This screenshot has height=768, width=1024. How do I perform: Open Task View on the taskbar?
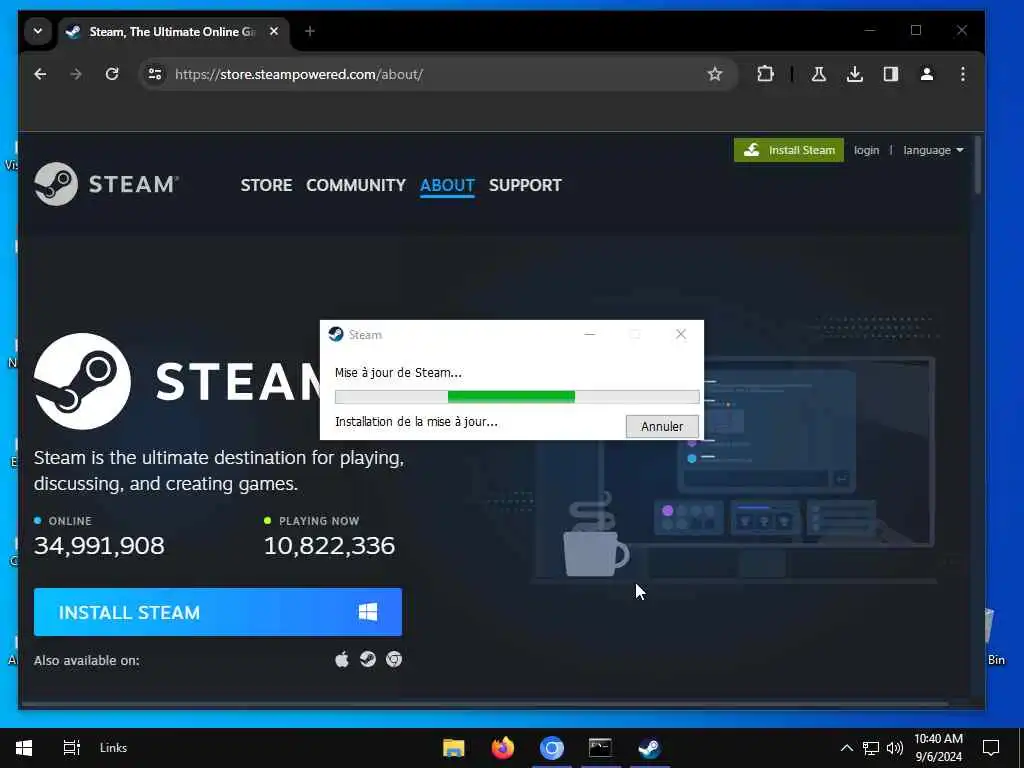pos(71,748)
